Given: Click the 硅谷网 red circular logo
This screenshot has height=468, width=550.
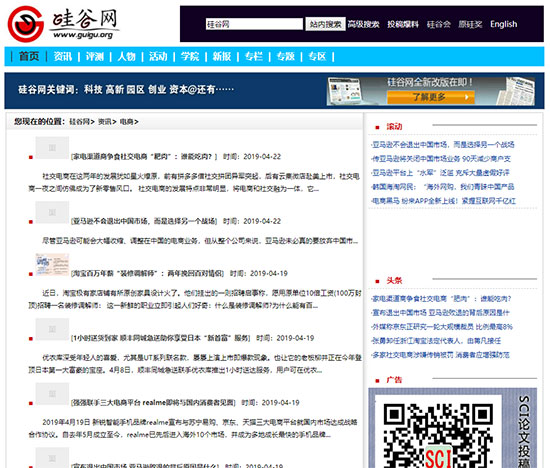Looking at the screenshot, I should click(26, 24).
